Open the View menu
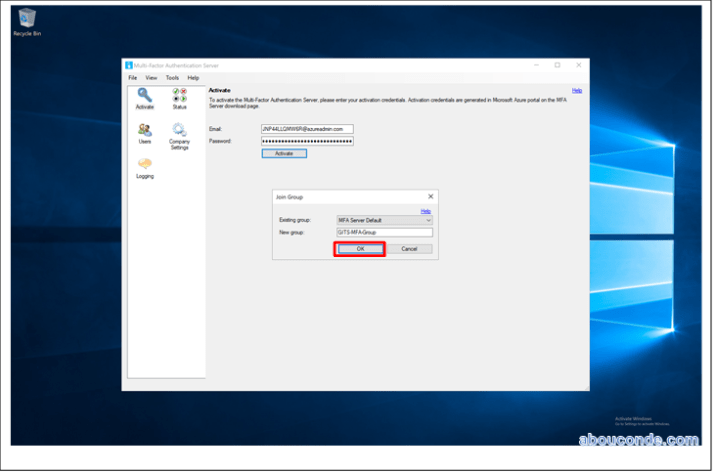Screen dimensions: 714x472 pos(151,77)
